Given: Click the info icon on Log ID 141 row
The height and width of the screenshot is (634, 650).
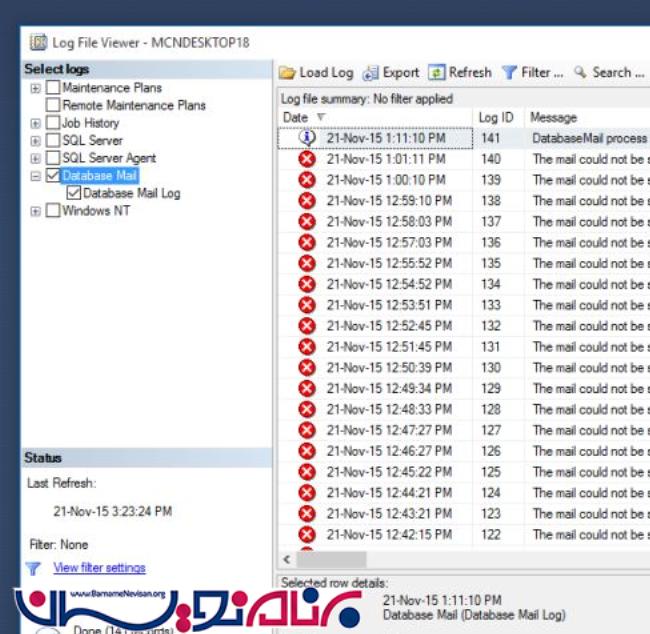Looking at the screenshot, I should [307, 138].
